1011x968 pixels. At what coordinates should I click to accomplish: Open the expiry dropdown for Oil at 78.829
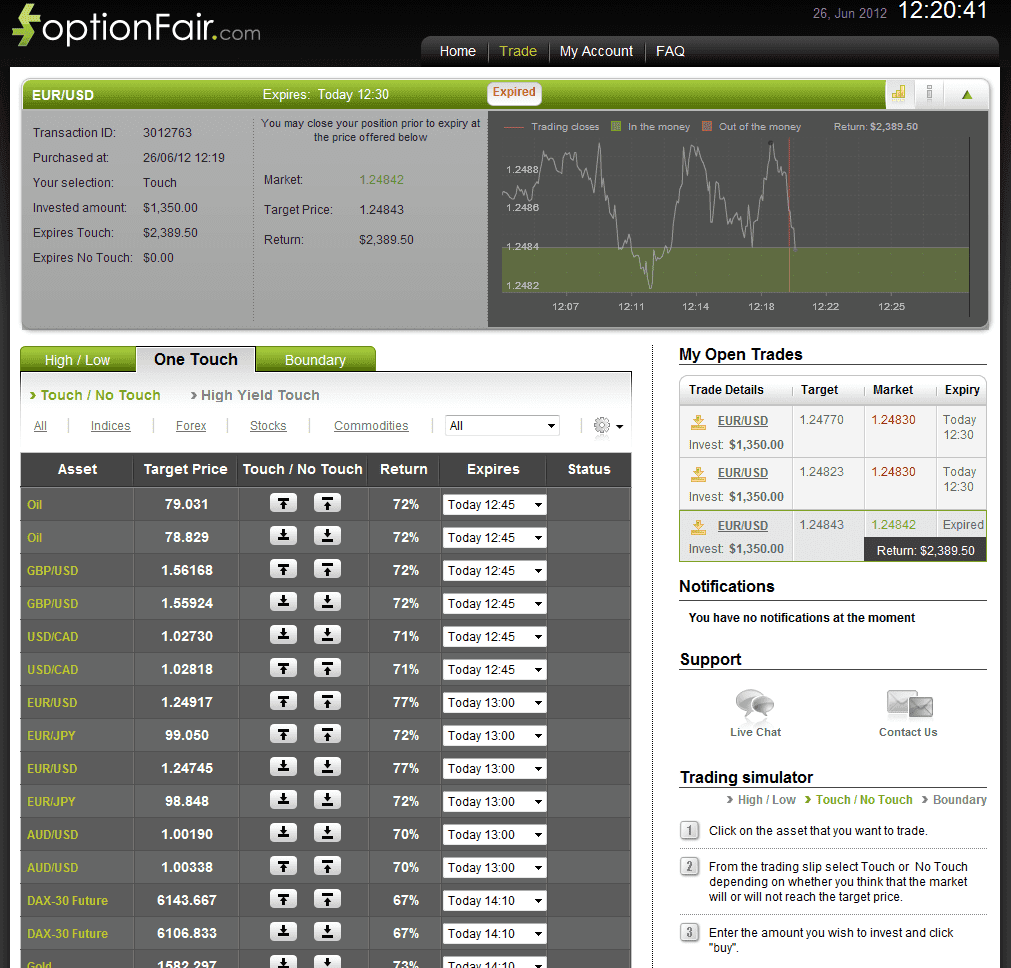[492, 537]
